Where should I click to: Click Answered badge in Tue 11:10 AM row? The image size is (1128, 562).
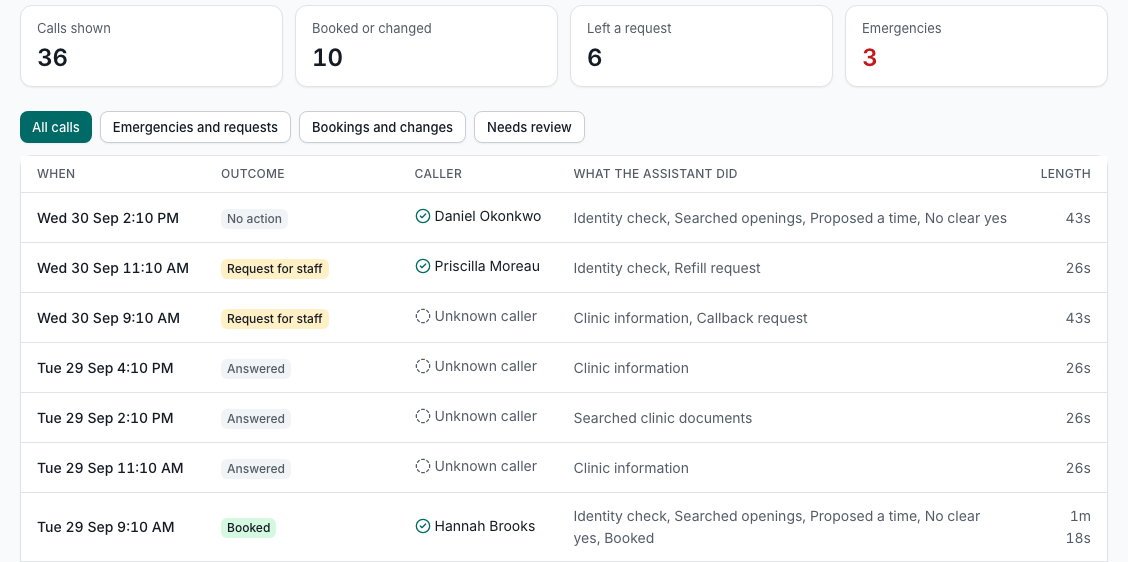click(255, 469)
